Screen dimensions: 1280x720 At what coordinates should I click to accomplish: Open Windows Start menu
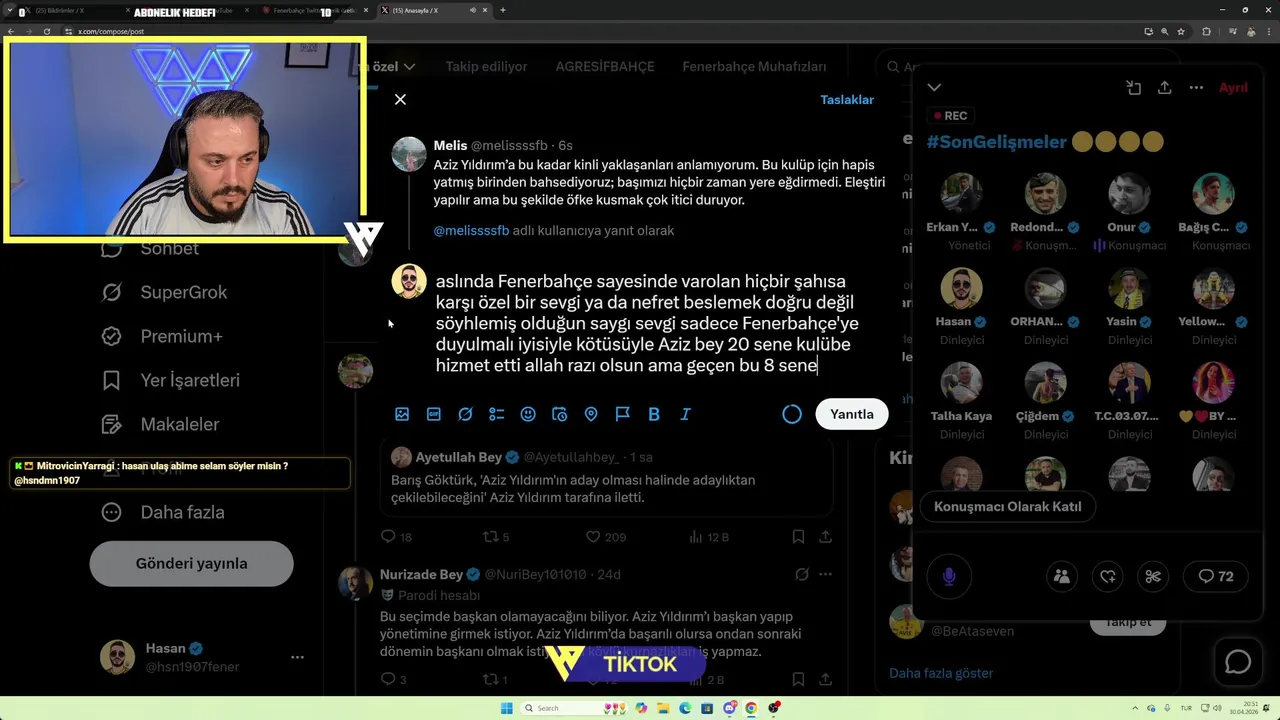click(506, 708)
